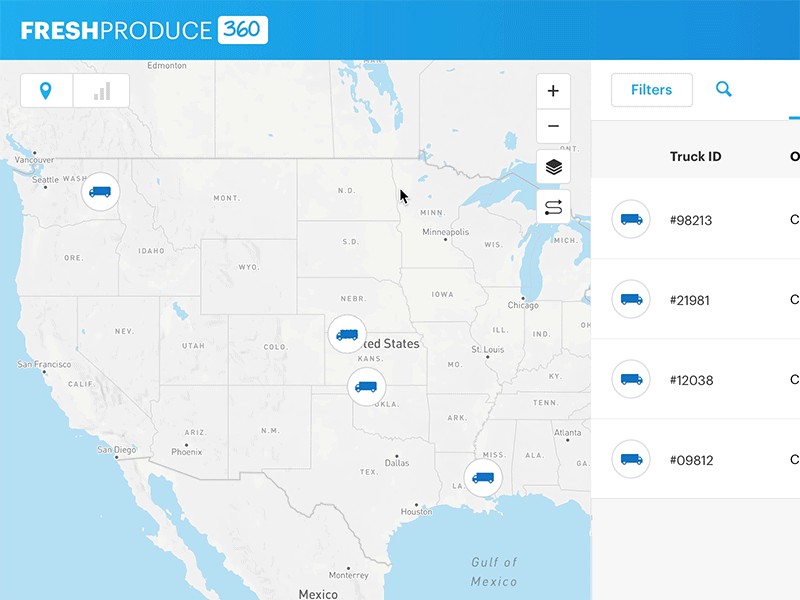The width and height of the screenshot is (800, 600).
Task: Open the map layers switcher
Action: point(553,167)
